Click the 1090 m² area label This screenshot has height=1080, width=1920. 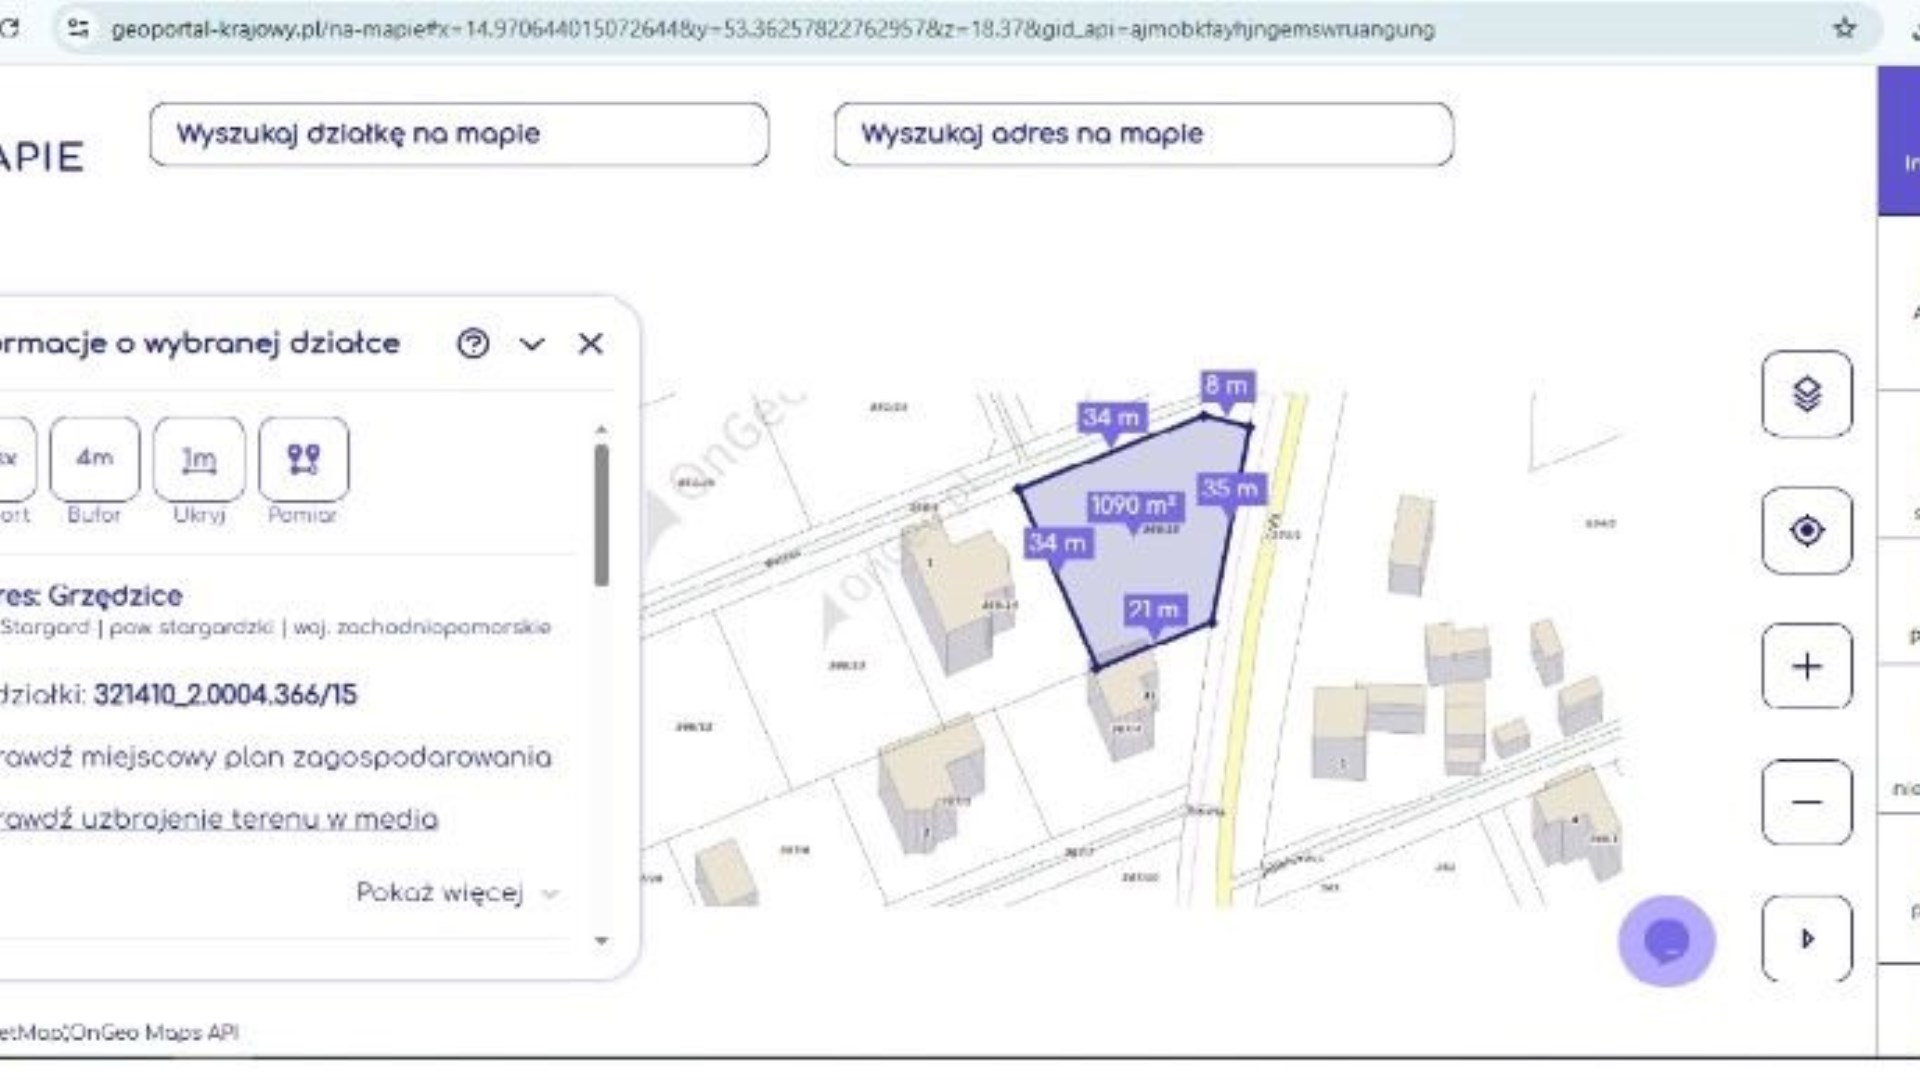coord(1133,506)
